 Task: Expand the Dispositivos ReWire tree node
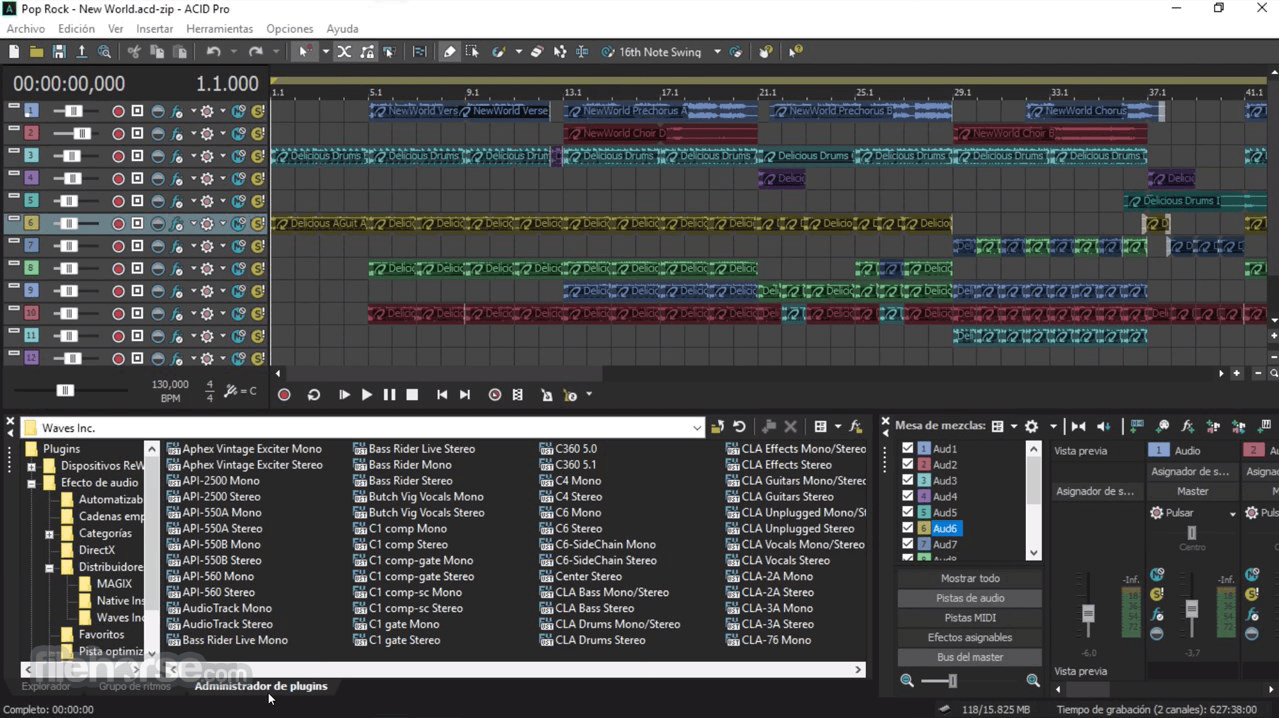31,466
